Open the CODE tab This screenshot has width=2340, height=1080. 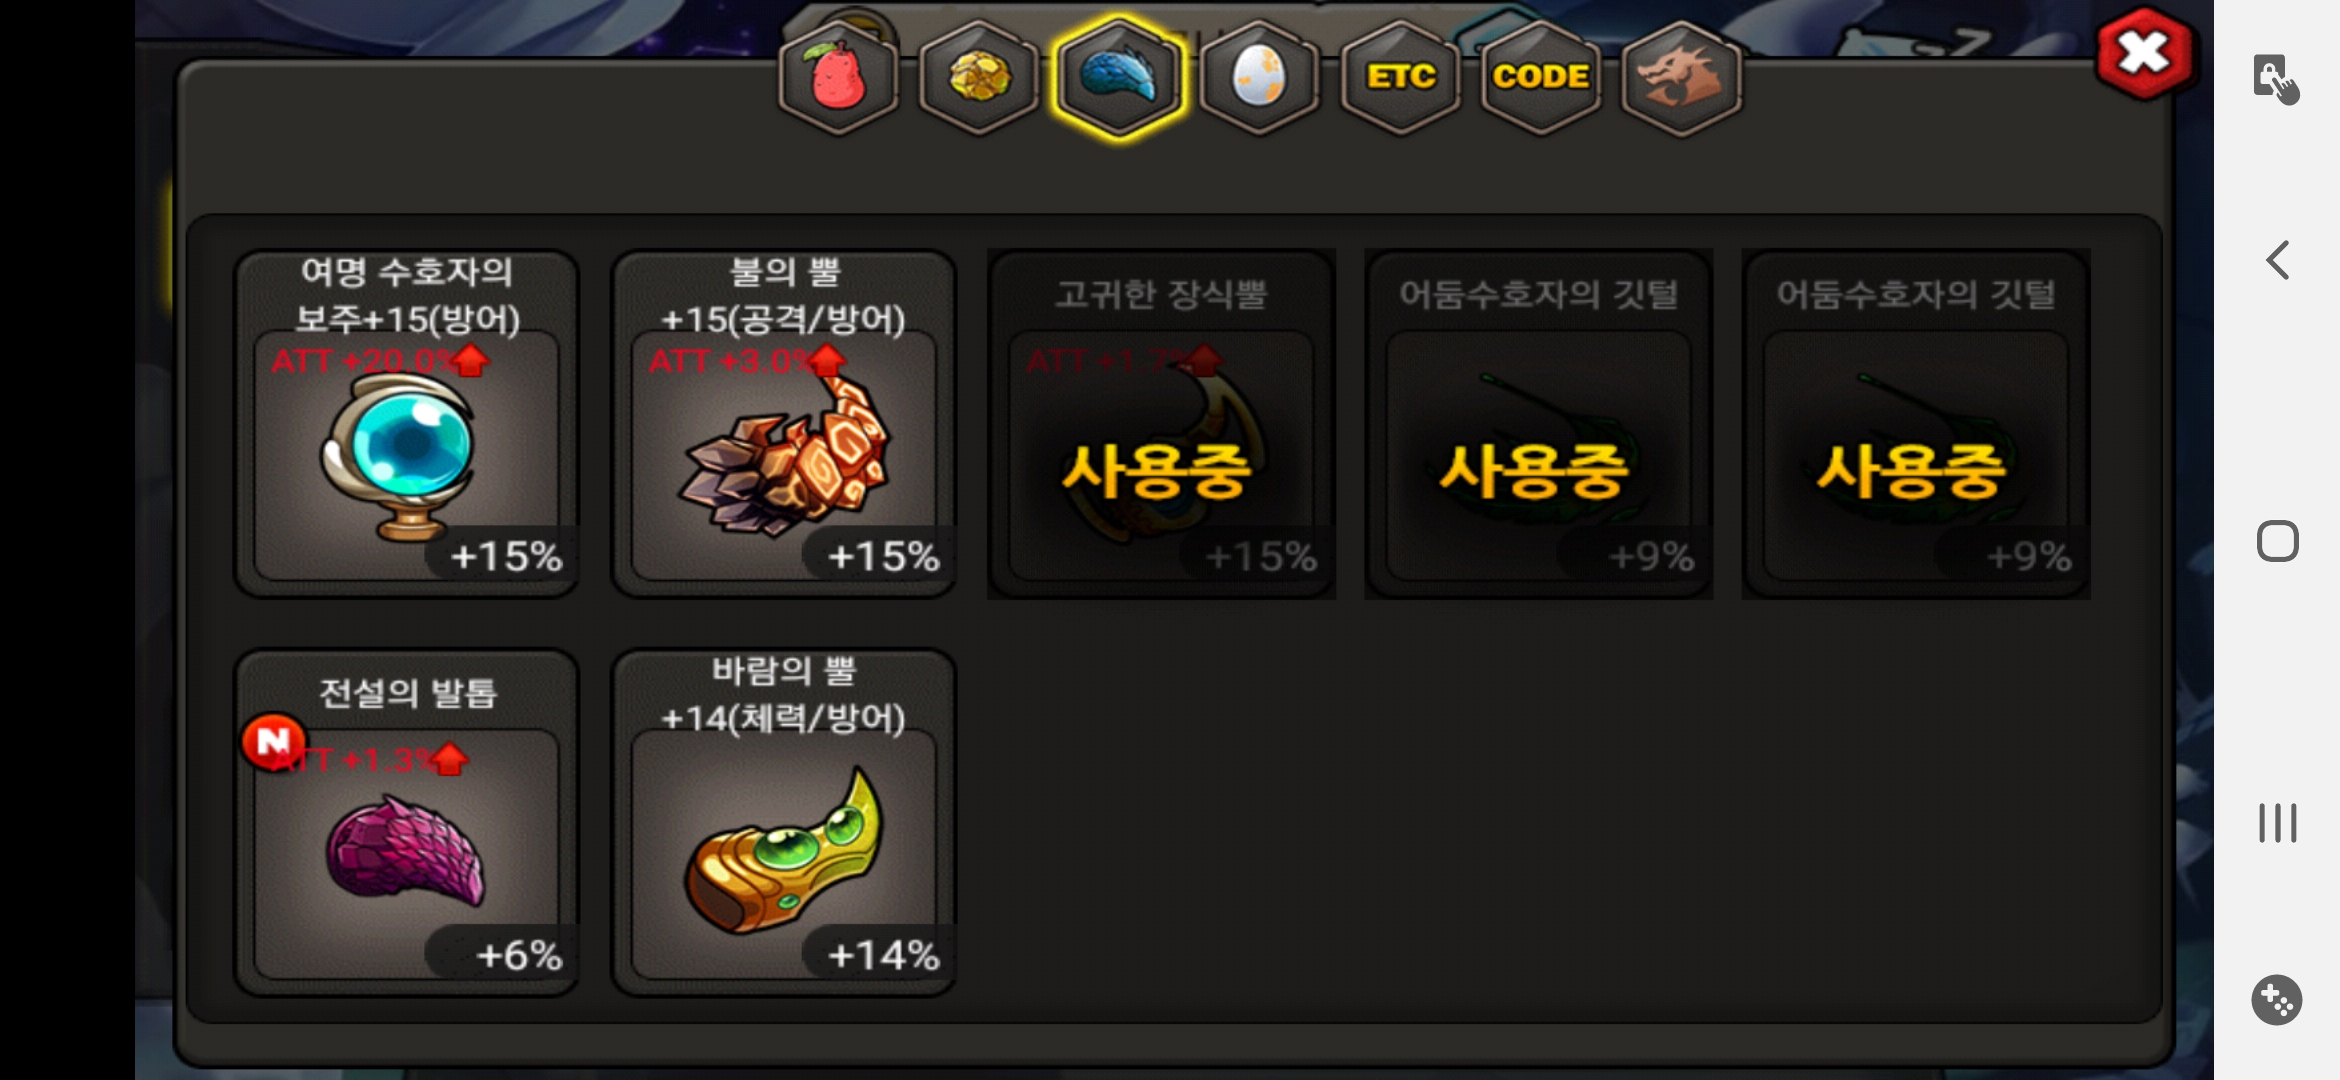(1540, 78)
